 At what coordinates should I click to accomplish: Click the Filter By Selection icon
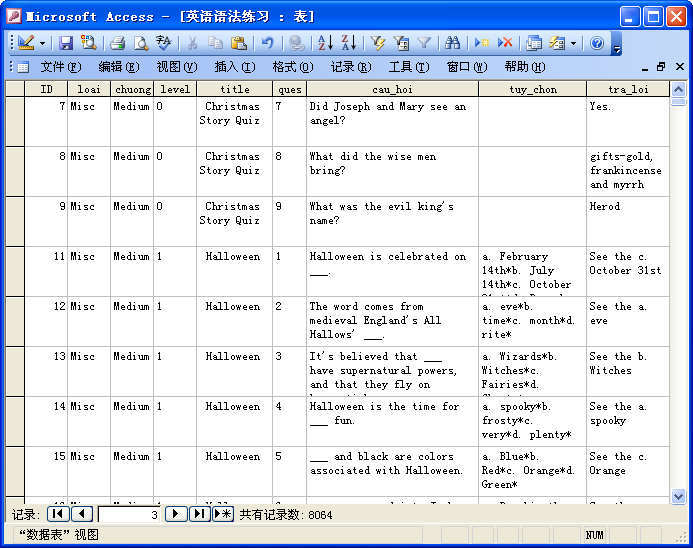378,43
